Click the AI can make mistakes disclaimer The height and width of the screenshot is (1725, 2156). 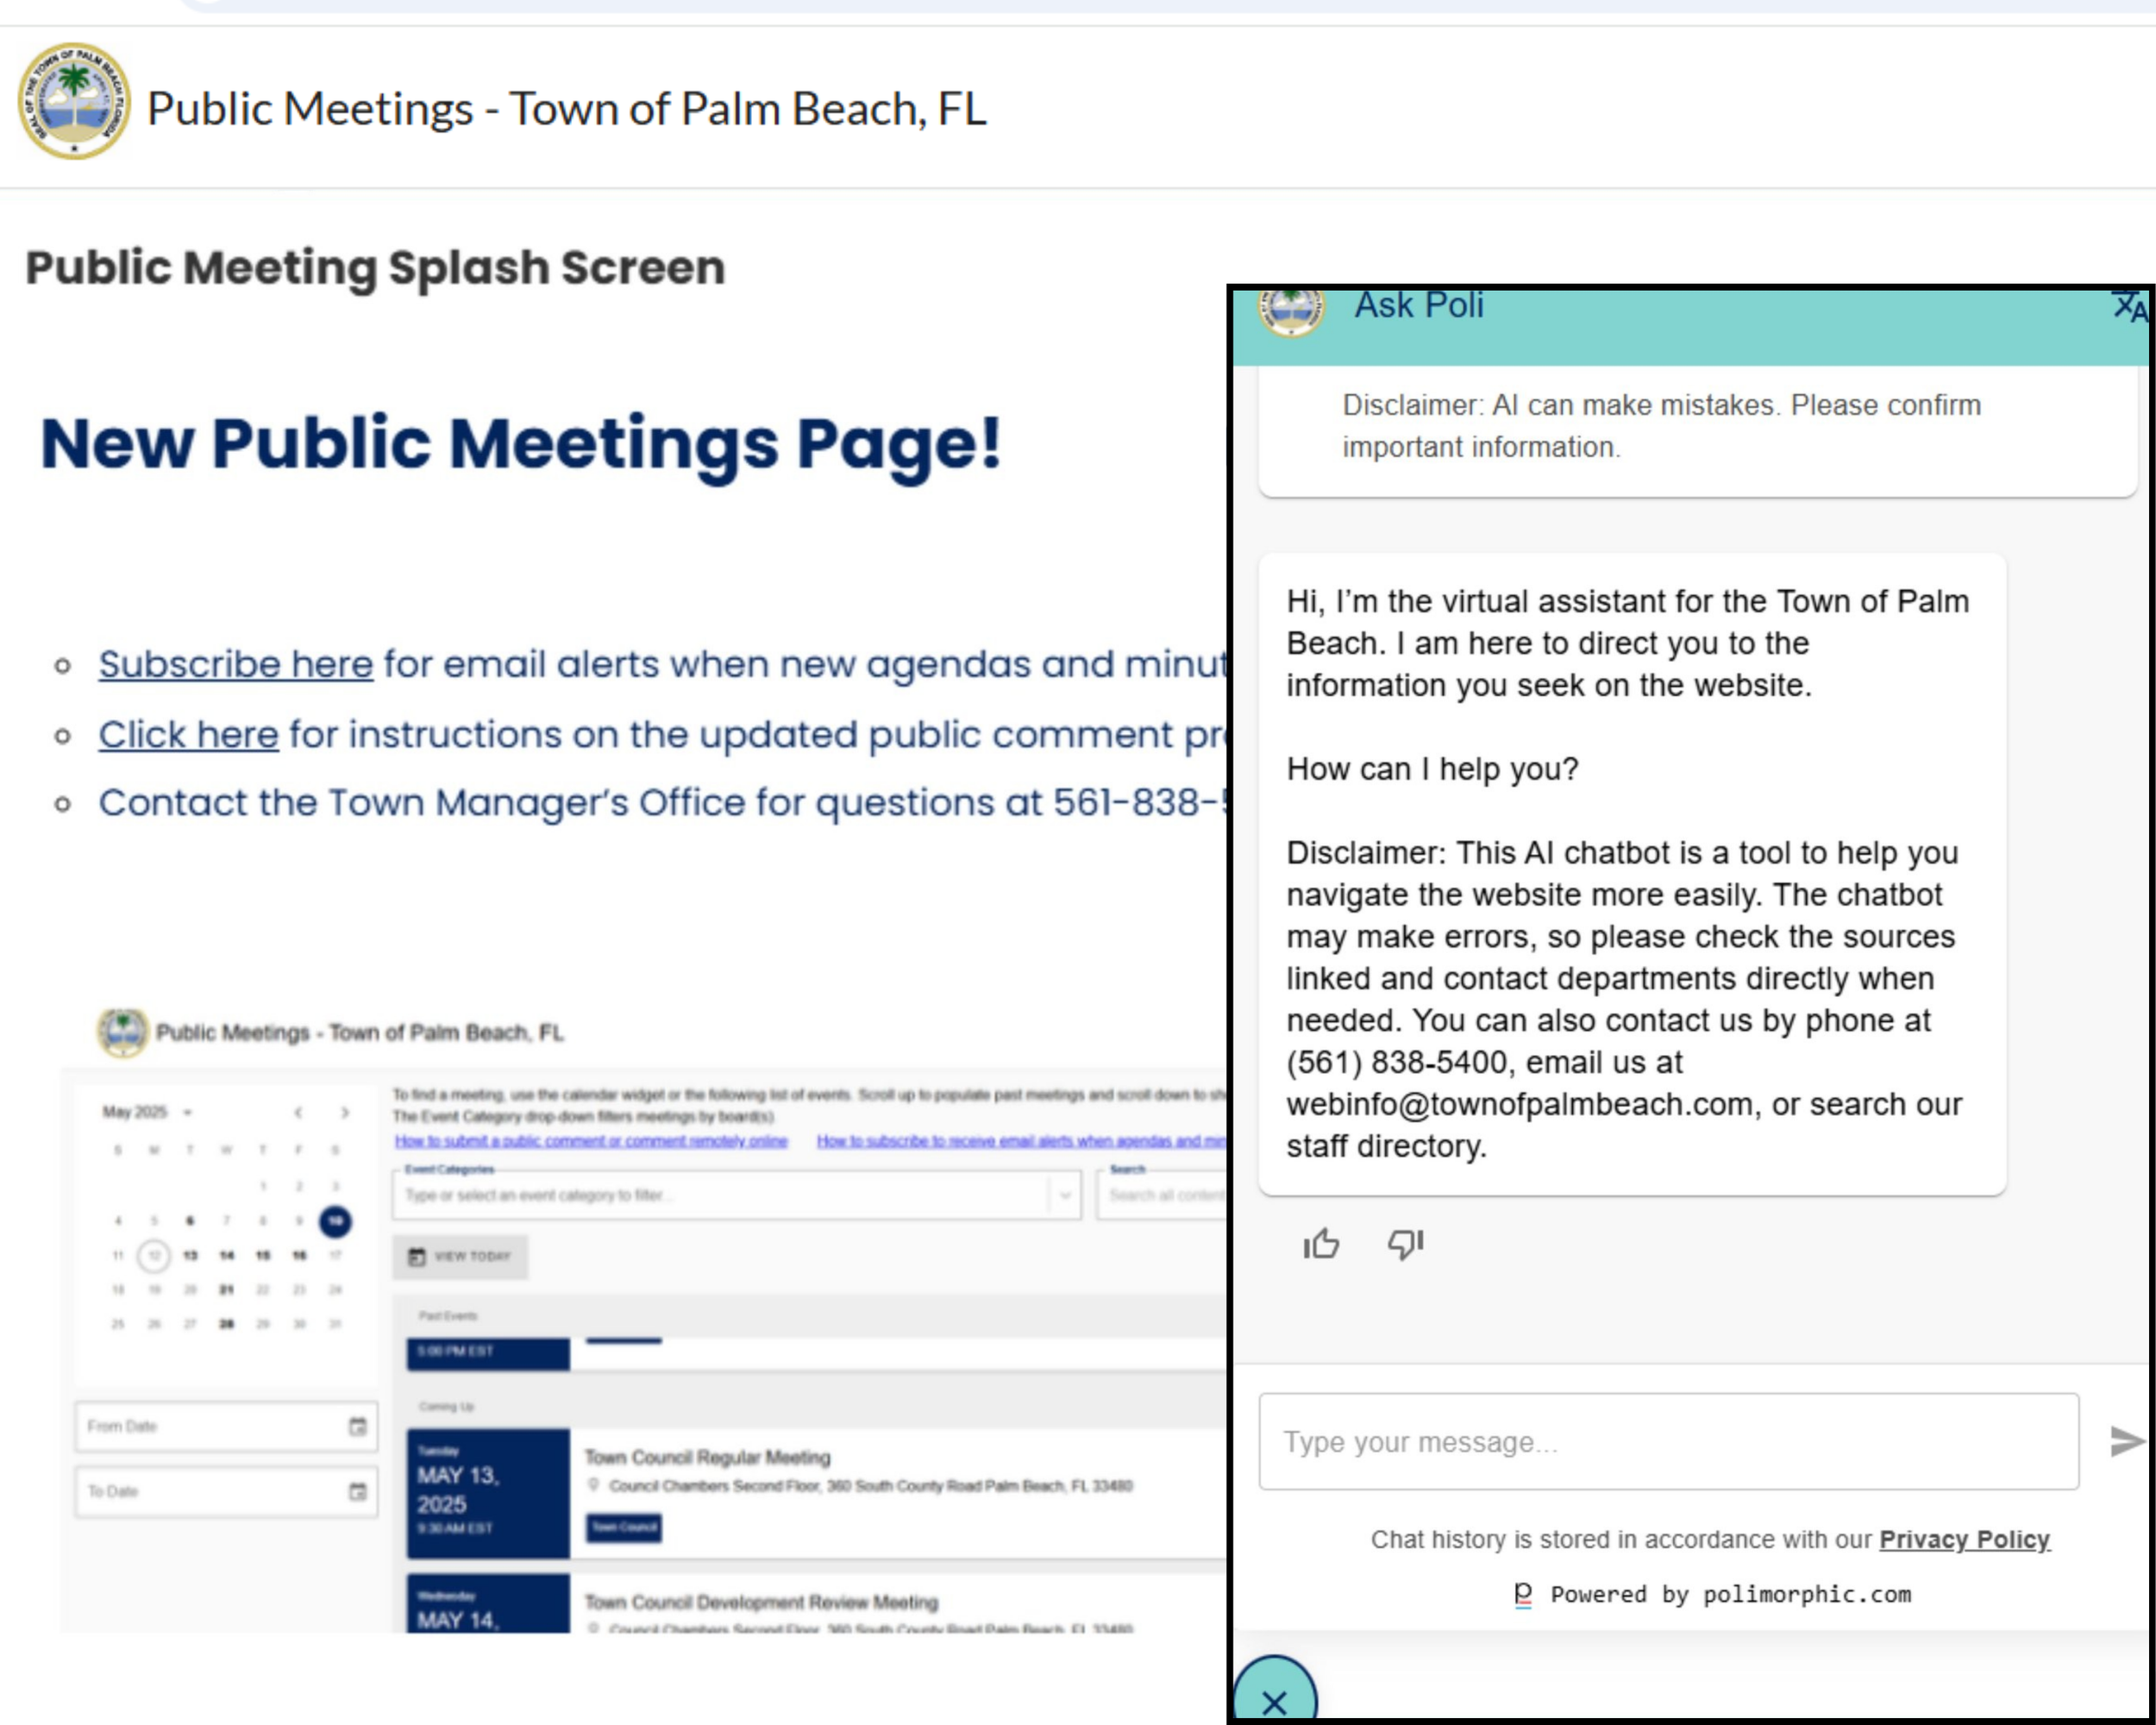(x=1661, y=426)
